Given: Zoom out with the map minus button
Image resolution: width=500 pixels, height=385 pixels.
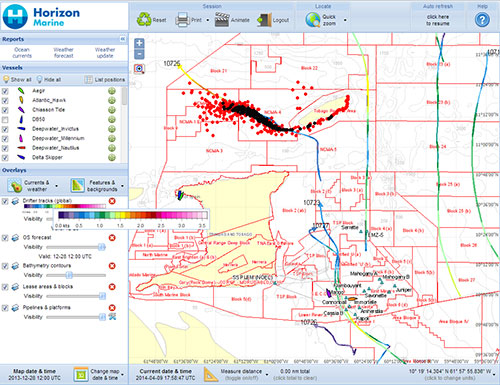Looking at the screenshot, I should click(139, 54).
